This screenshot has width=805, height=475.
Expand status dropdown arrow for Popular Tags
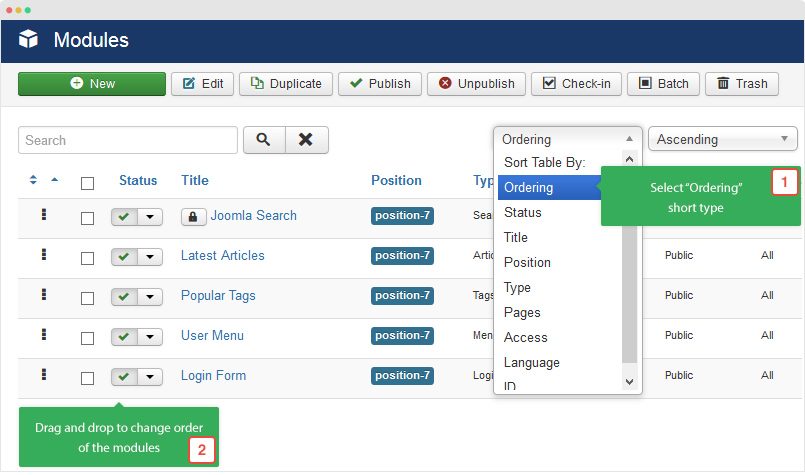(150, 297)
